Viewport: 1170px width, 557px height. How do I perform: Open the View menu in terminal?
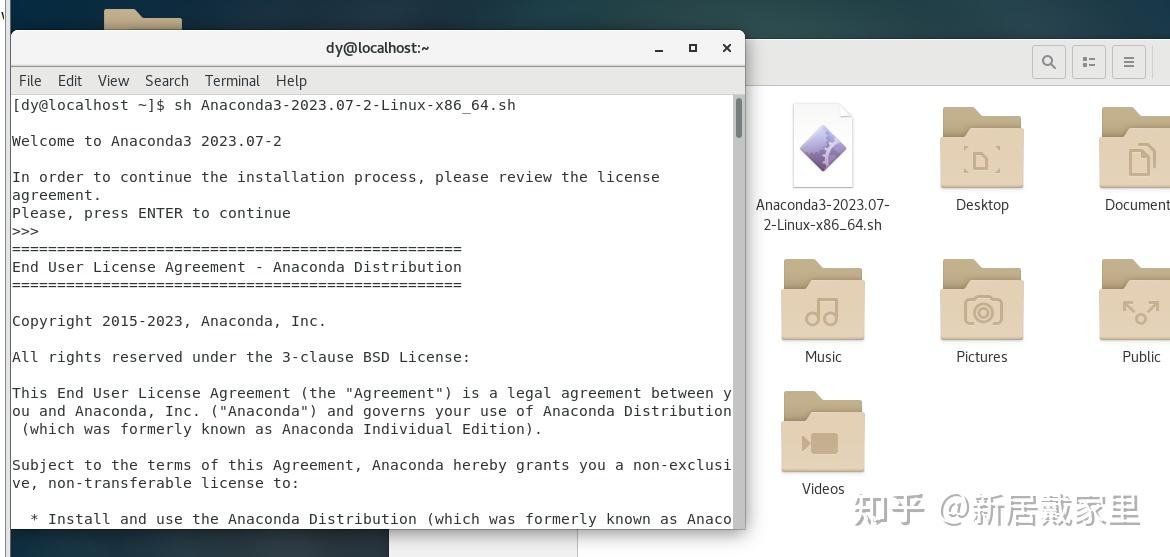coord(113,81)
